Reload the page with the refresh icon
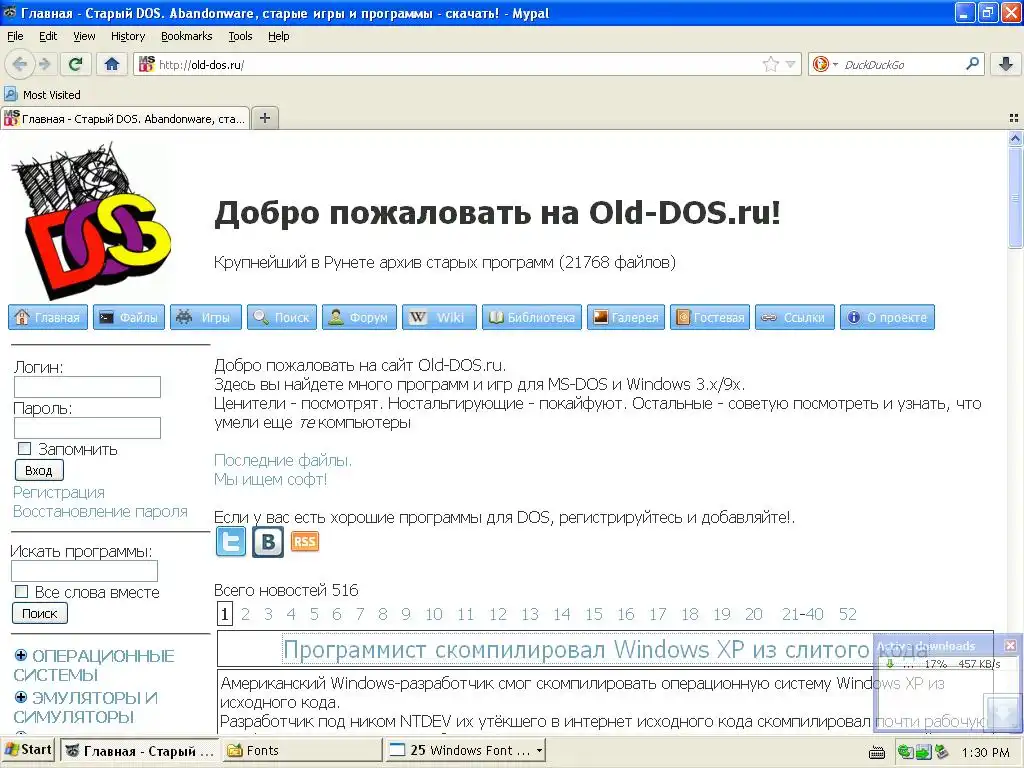This screenshot has width=1024, height=768. [75, 64]
